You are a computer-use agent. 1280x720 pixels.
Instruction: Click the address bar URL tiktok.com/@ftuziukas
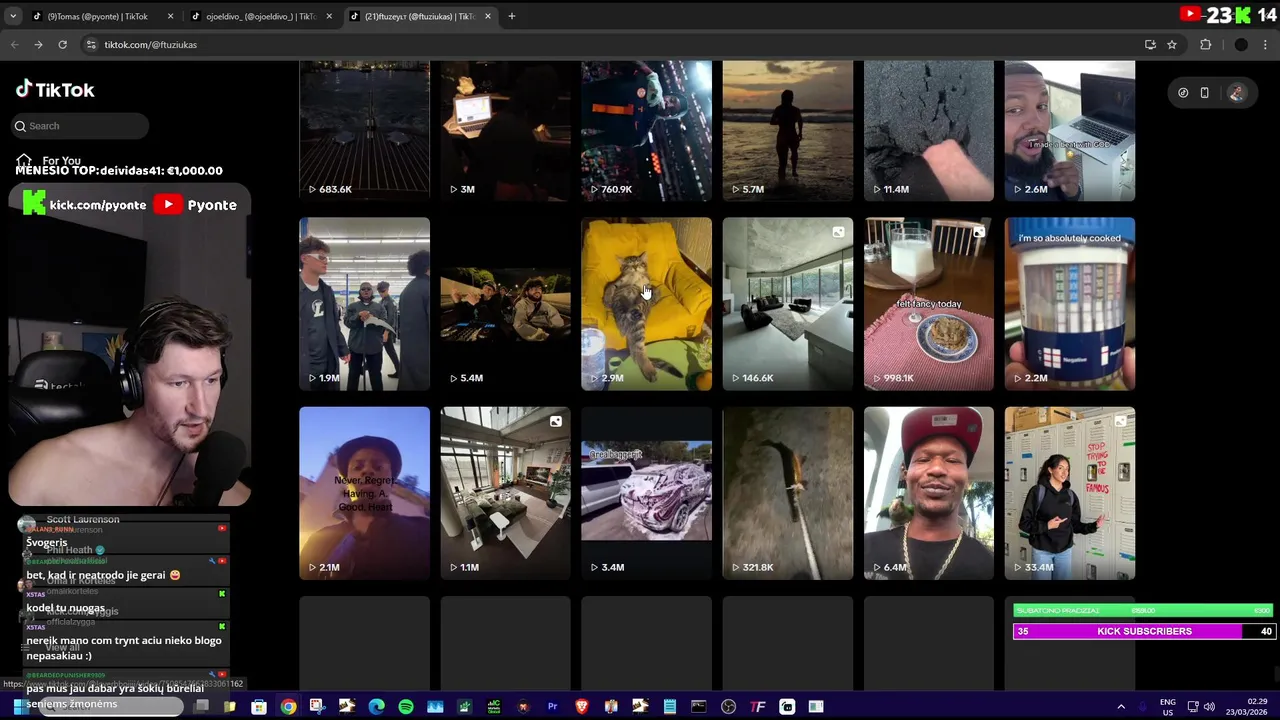150,44
